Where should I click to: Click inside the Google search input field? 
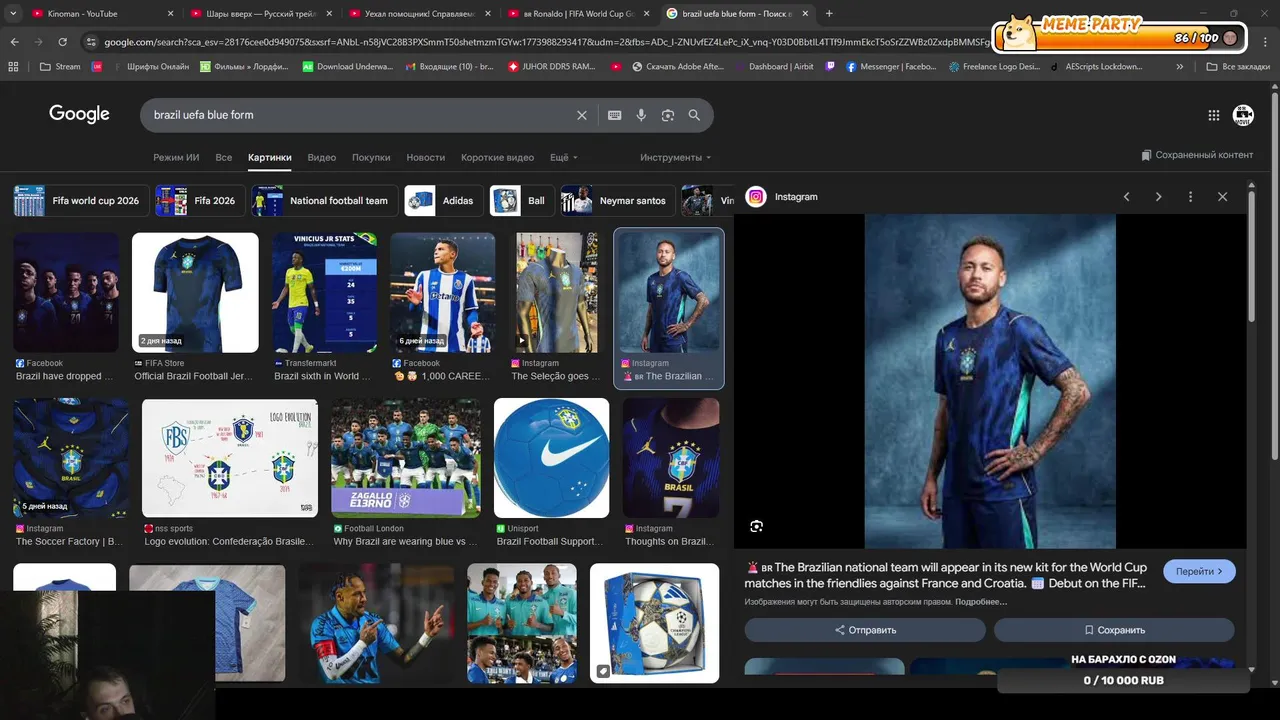point(360,115)
